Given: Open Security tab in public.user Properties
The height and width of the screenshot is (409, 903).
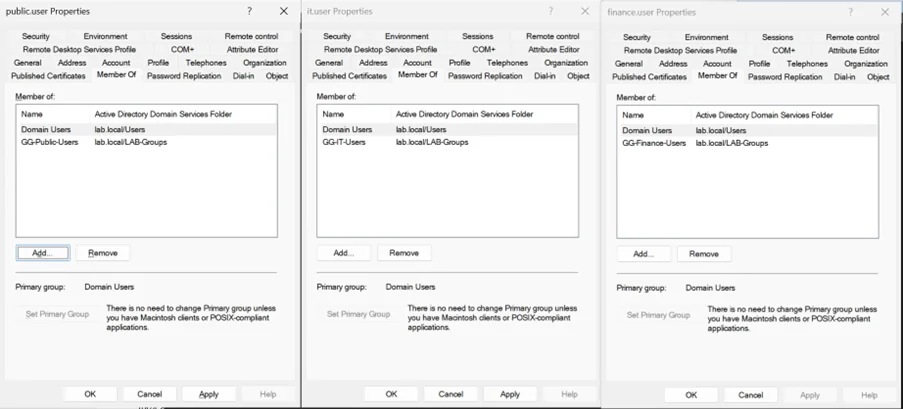Looking at the screenshot, I should [x=36, y=36].
